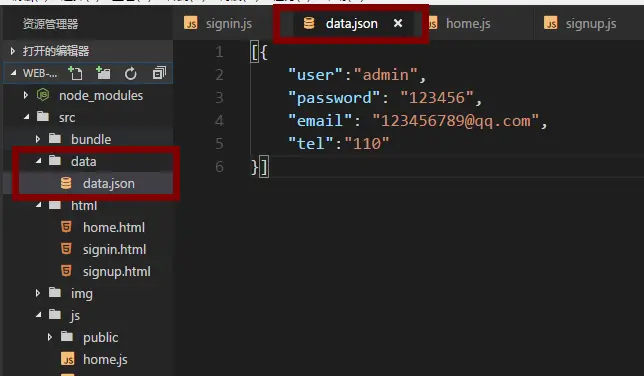Click the "110" value on line 5
644x376 pixels.
coord(367,144)
